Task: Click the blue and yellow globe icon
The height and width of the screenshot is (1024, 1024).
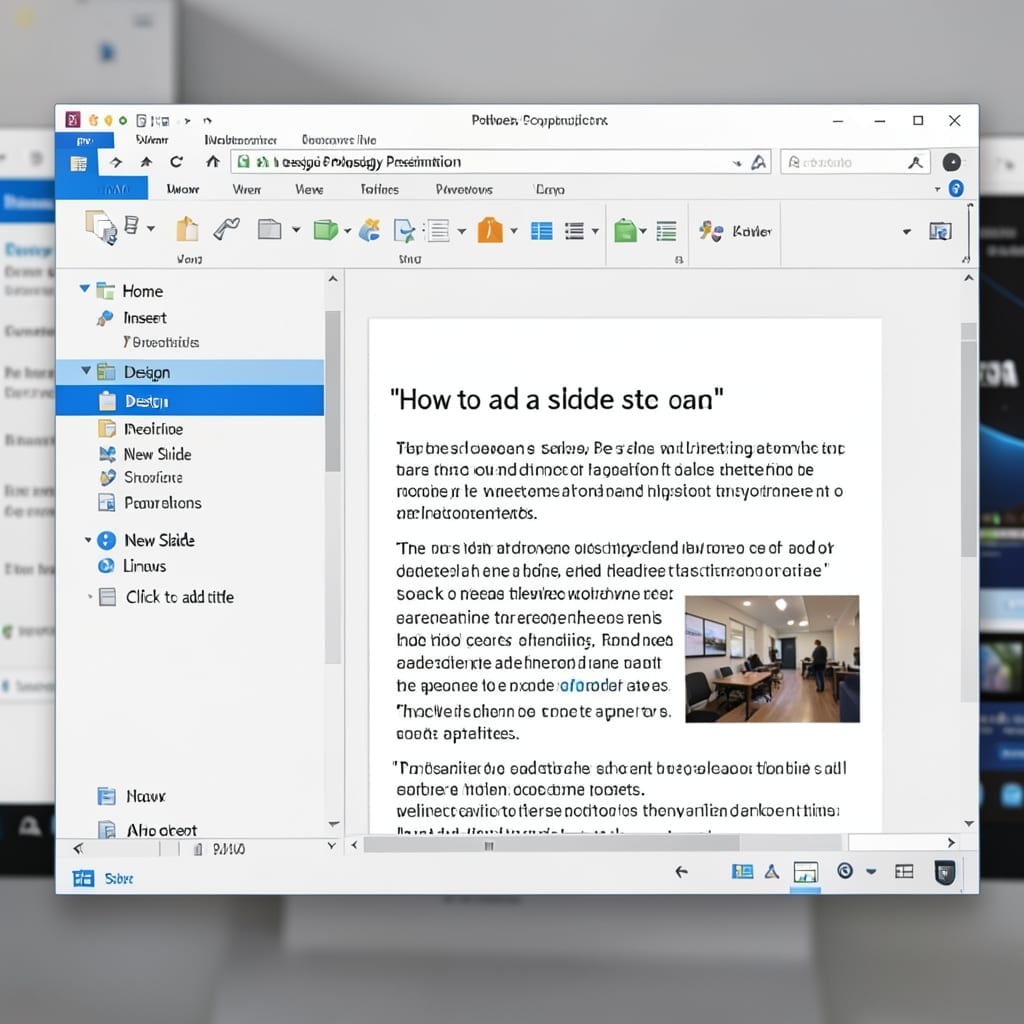Action: [x=370, y=230]
